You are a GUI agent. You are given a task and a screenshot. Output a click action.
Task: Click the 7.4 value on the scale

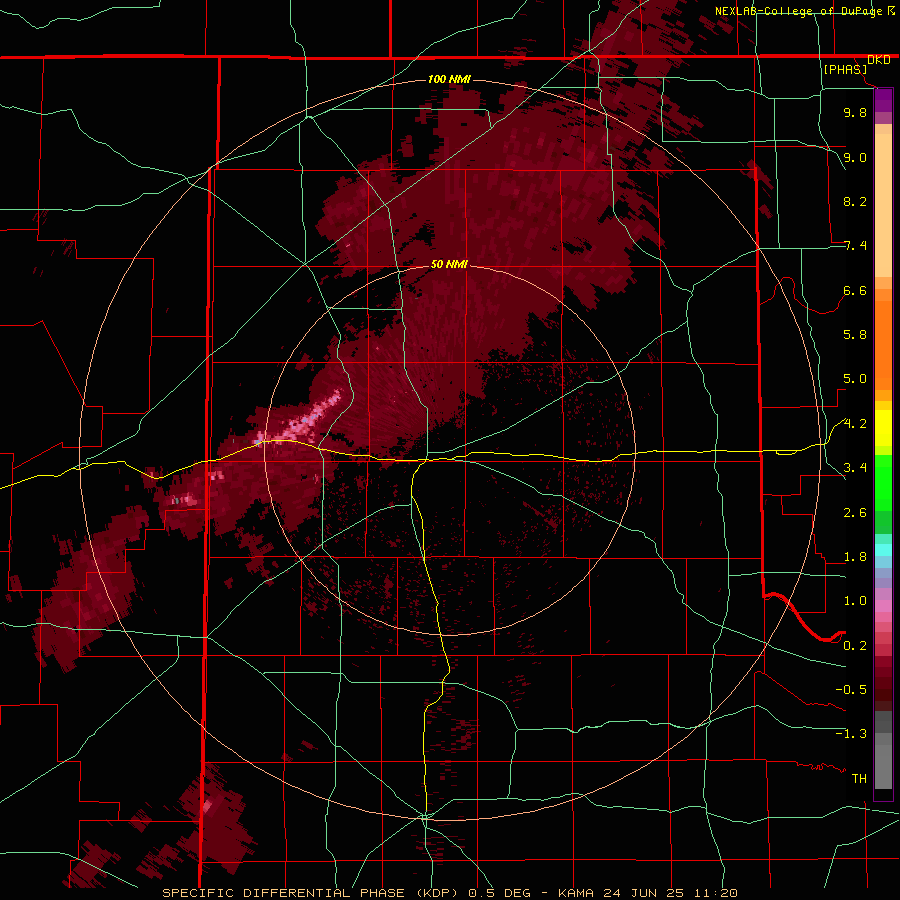click(855, 246)
